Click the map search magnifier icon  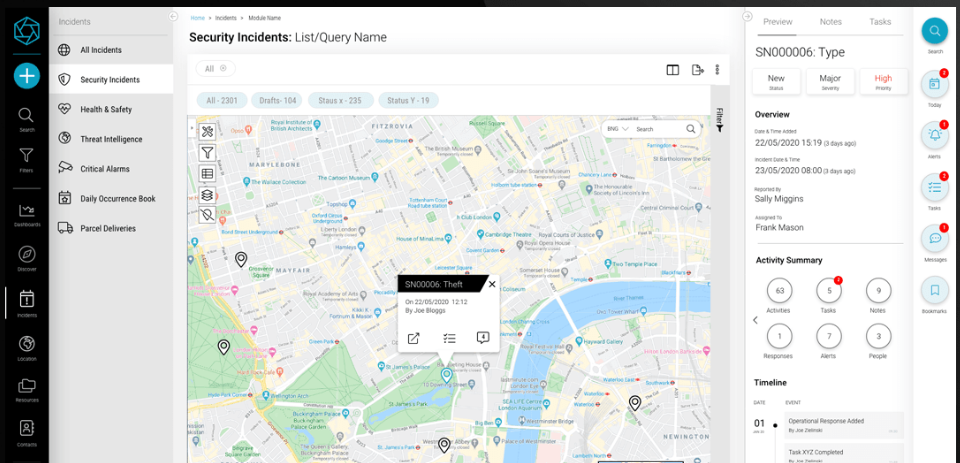point(691,129)
